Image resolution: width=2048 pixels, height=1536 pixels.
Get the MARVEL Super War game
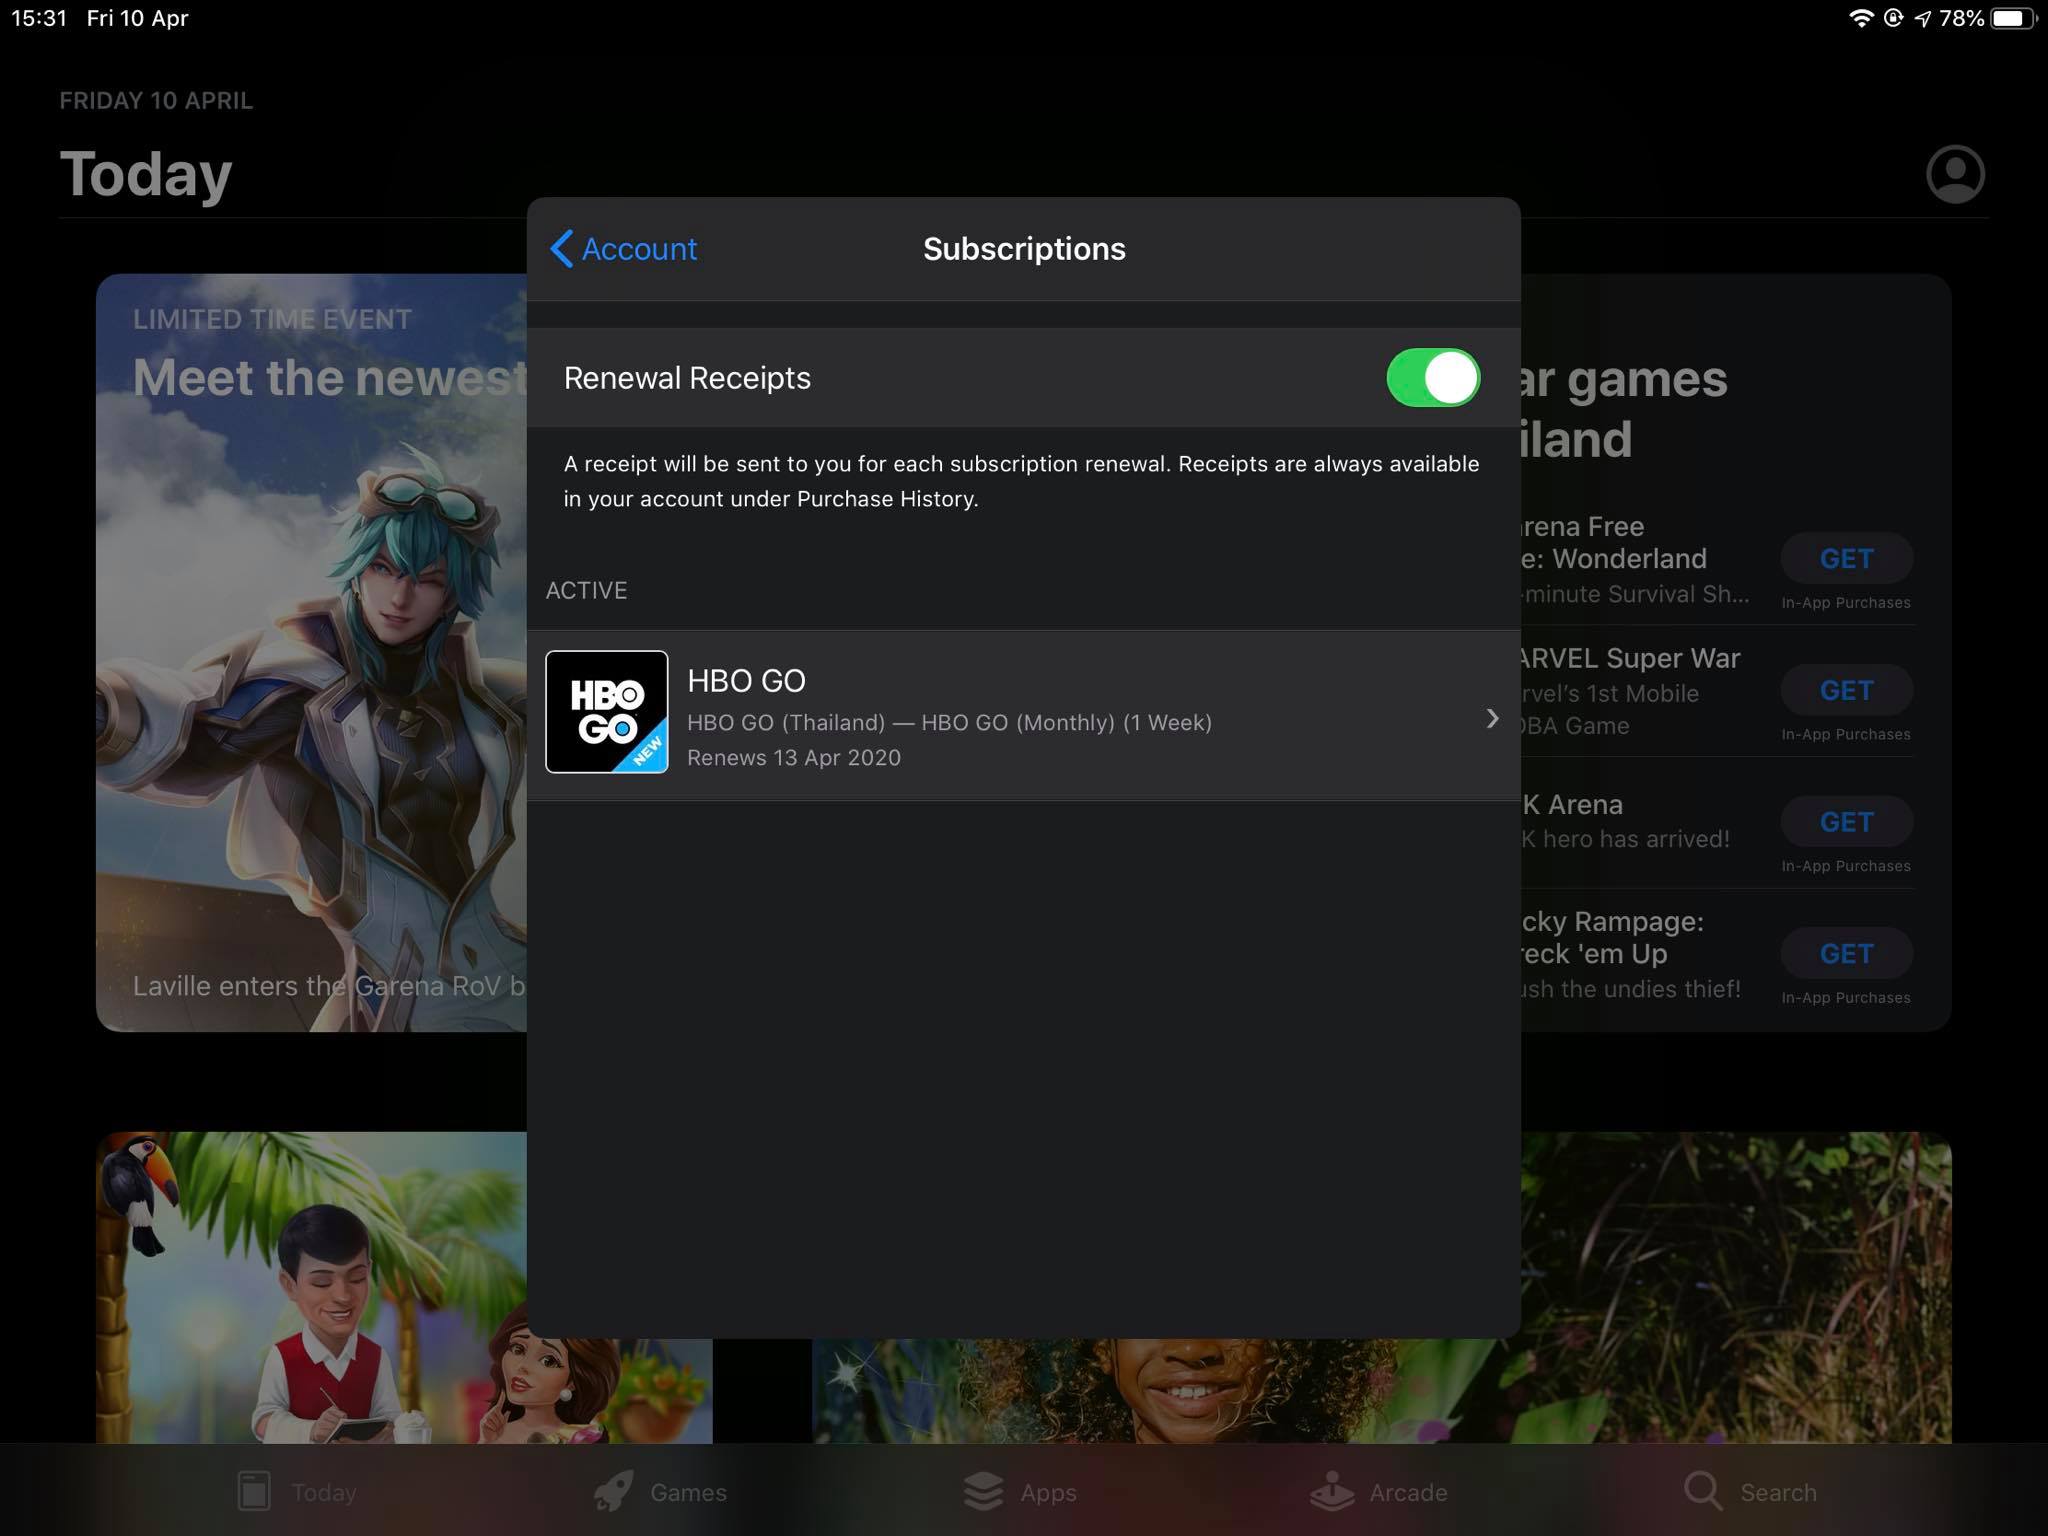point(1846,691)
